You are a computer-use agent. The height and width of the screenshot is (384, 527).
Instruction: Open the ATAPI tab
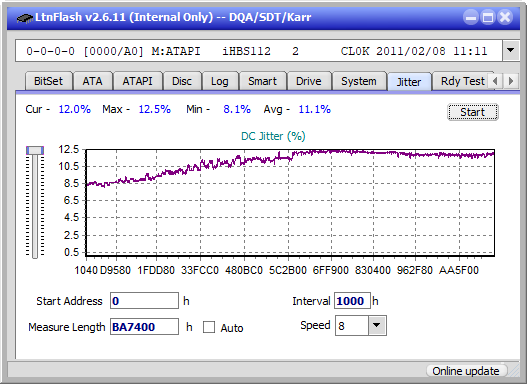tap(137, 81)
